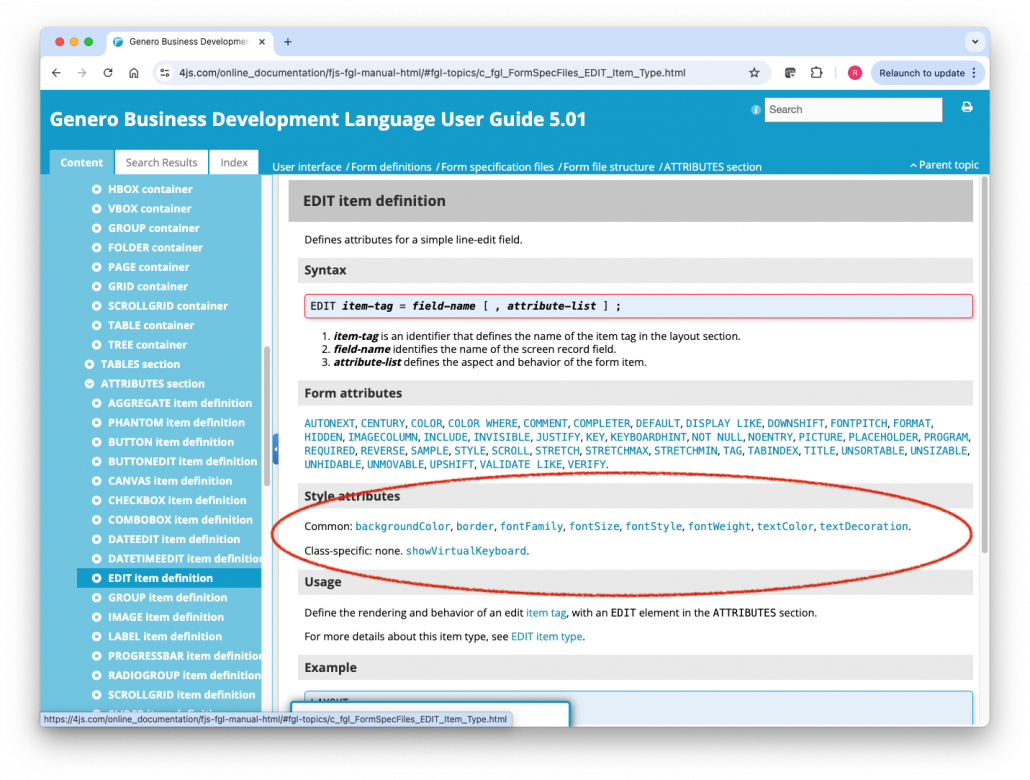1030x780 pixels.
Task: Open Form specification files breadcrumb
Action: click(497, 167)
